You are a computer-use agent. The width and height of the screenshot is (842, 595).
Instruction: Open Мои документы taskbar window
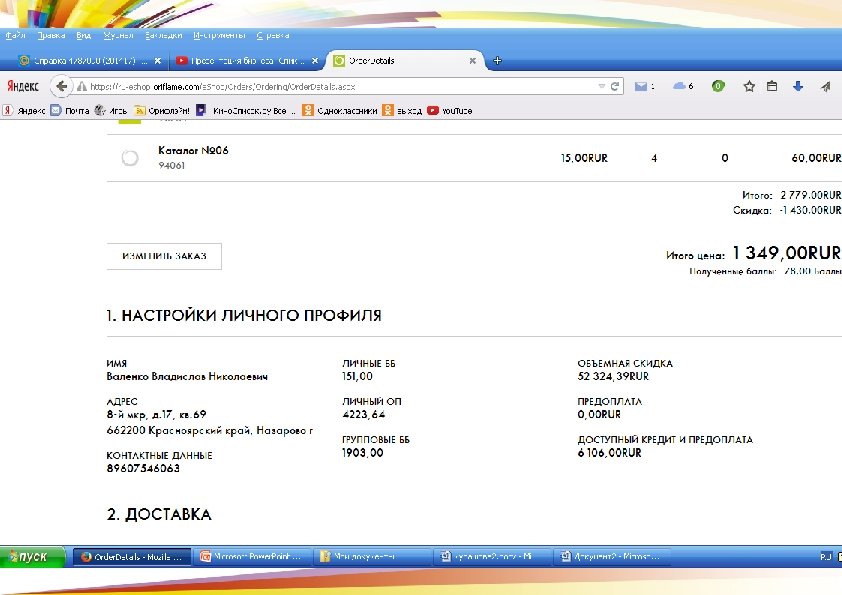[373, 557]
